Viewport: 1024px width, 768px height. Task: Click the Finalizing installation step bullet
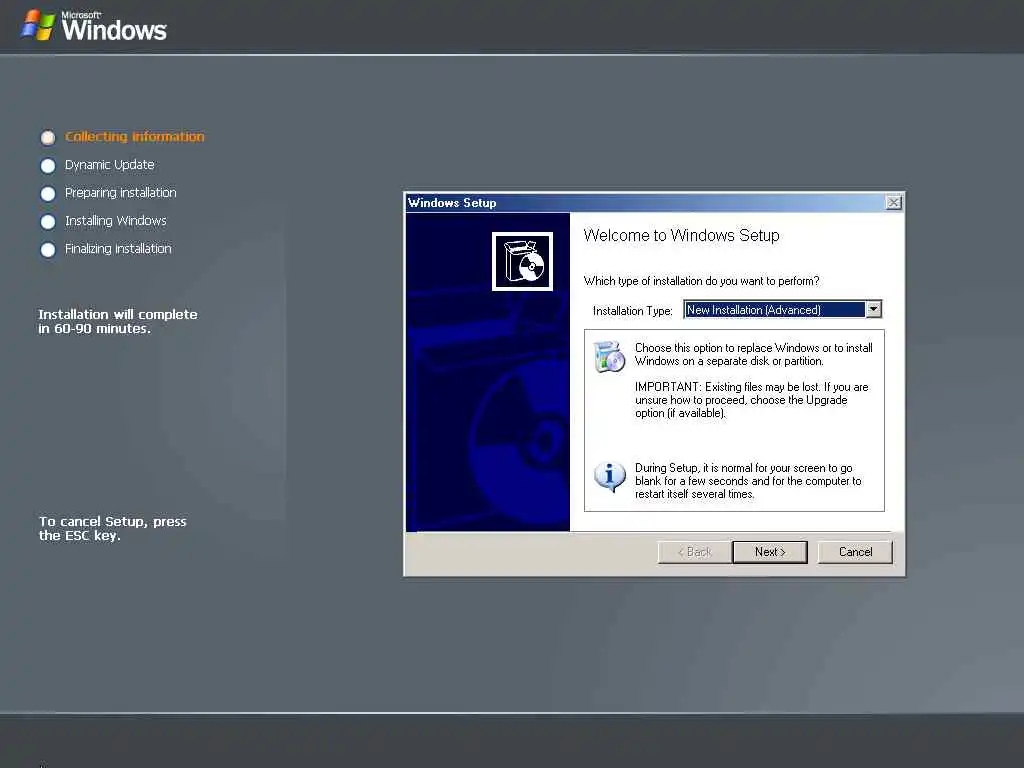pyautogui.click(x=48, y=250)
